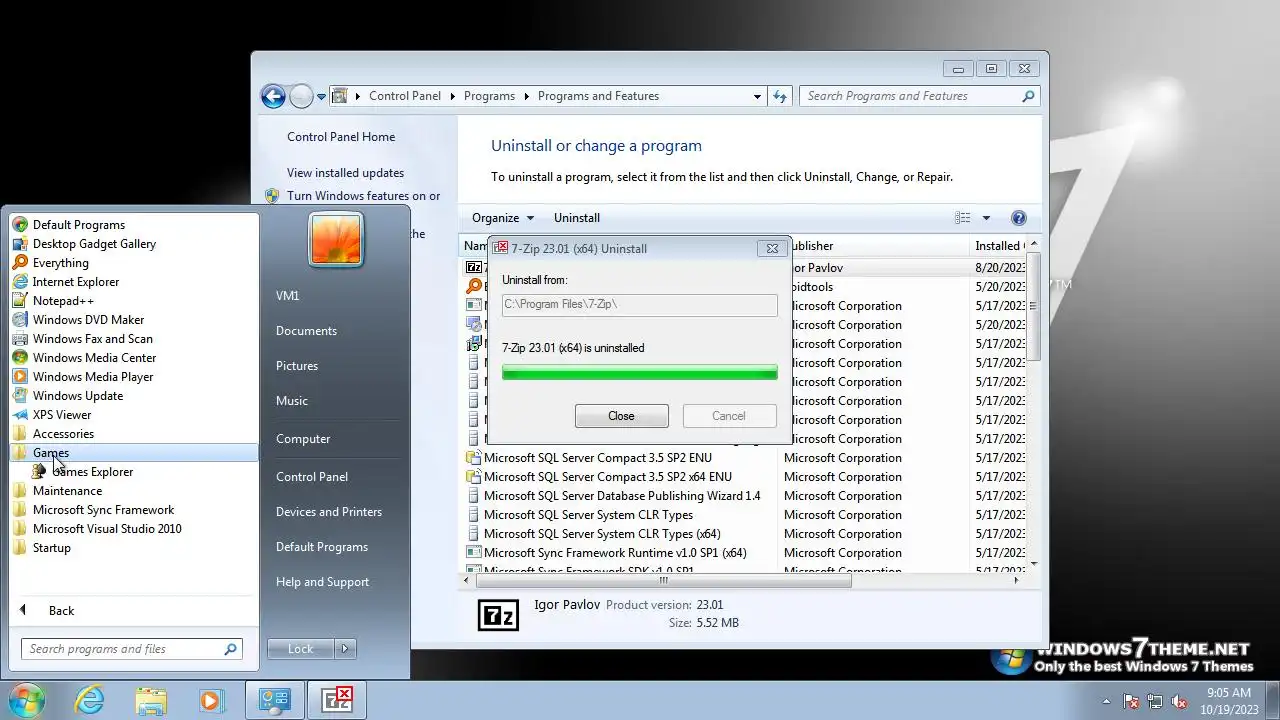Expand the Accessories folder
Viewport: 1280px width, 720px height.
63,434
